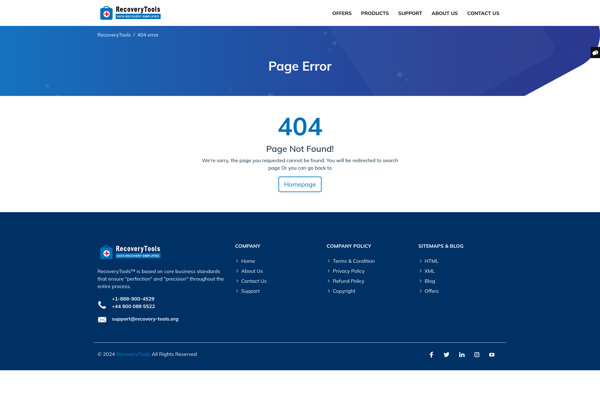
Task: Open the footer Blog link
Action: tap(430, 281)
